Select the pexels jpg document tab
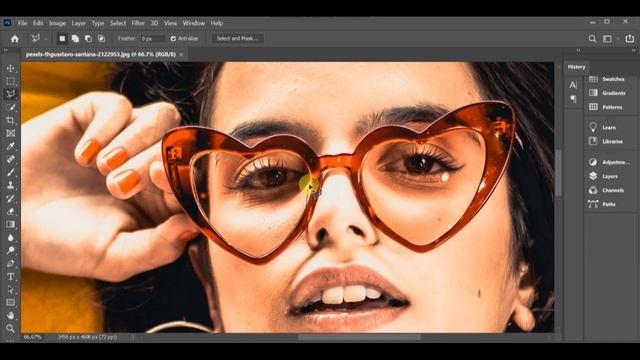The height and width of the screenshot is (360, 640). tap(100, 54)
